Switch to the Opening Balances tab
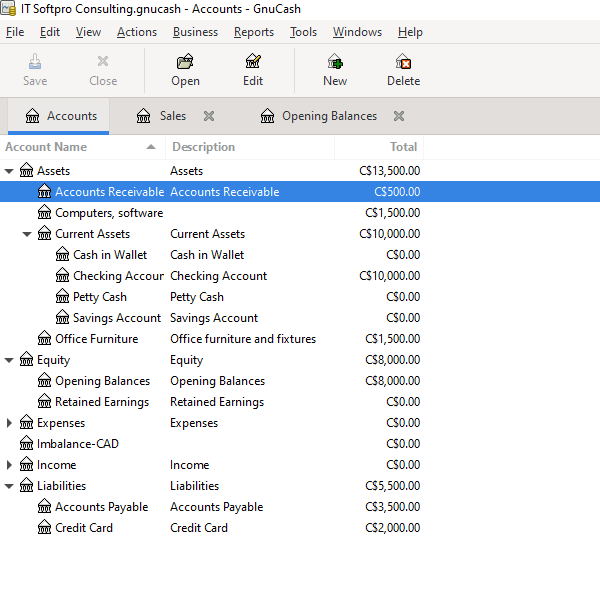 [329, 116]
